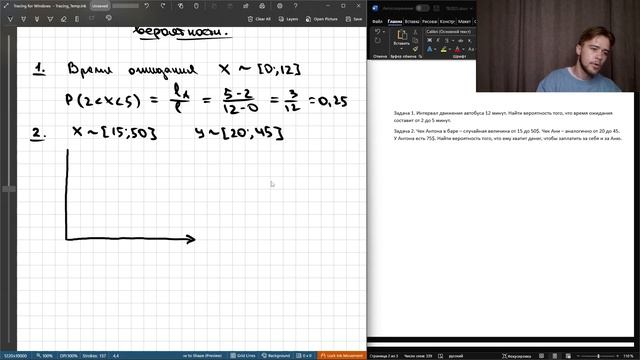The height and width of the screenshot is (360, 640).
Task: Click the Ink to Shape (Preview) status item
Action: pos(202,356)
